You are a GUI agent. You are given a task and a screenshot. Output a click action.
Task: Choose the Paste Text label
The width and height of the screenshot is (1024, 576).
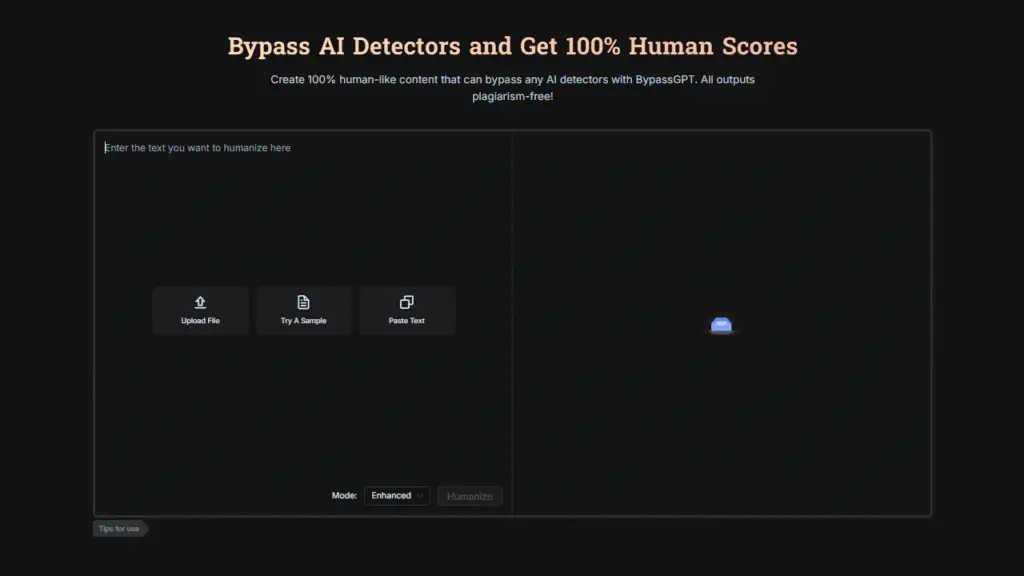pos(406,321)
